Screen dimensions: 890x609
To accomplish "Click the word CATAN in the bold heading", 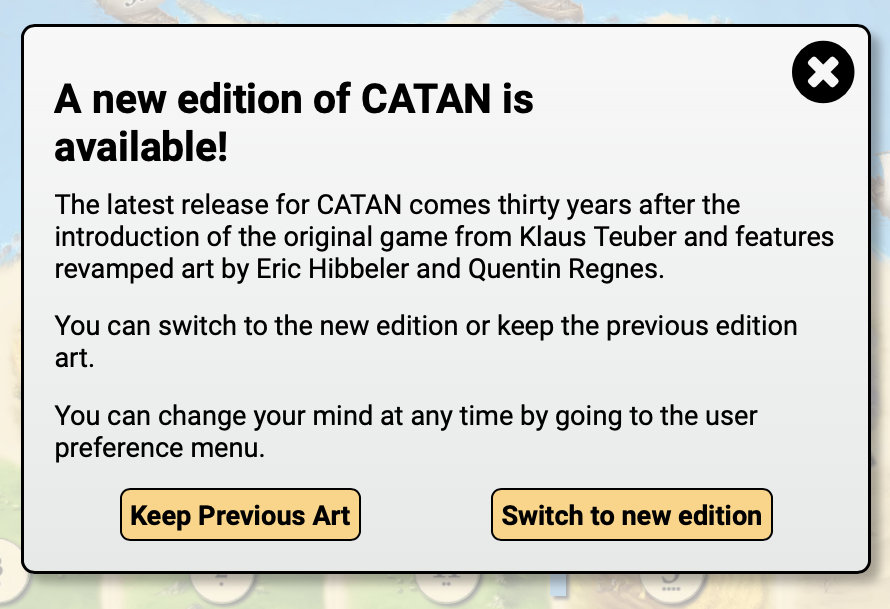I will tap(426, 99).
